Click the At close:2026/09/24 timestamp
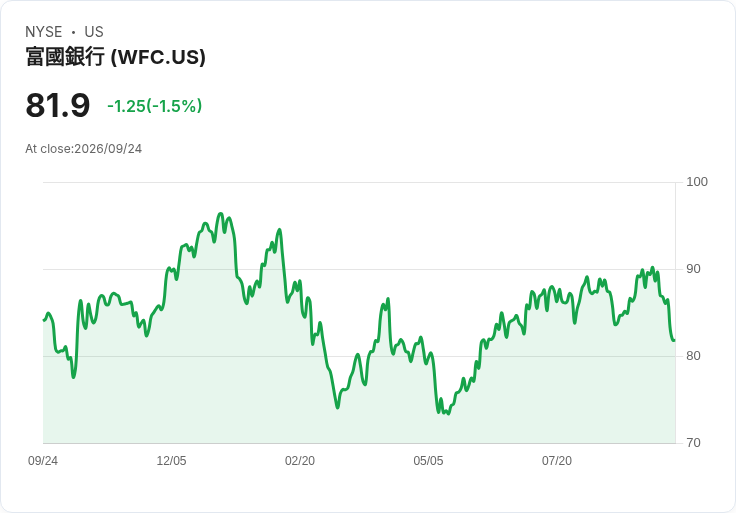The height and width of the screenshot is (513, 736). (84, 149)
